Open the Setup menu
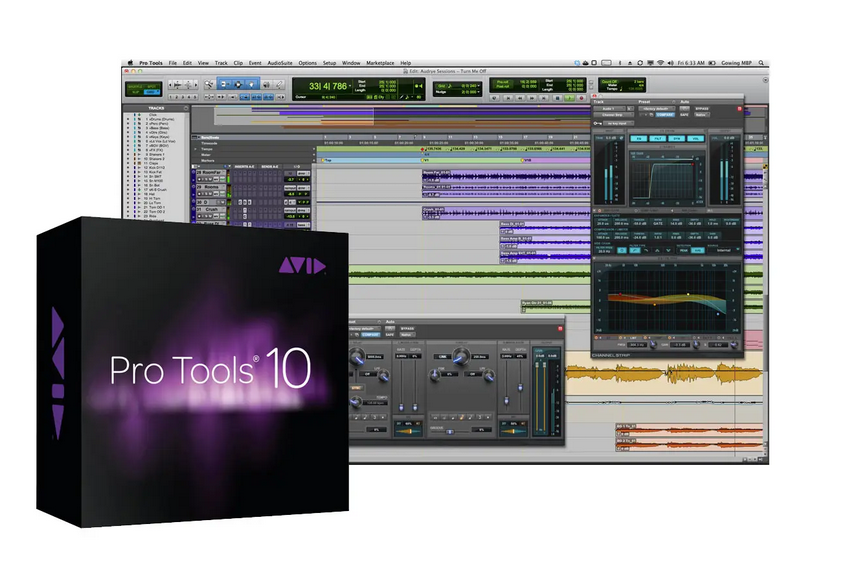 [x=329, y=63]
